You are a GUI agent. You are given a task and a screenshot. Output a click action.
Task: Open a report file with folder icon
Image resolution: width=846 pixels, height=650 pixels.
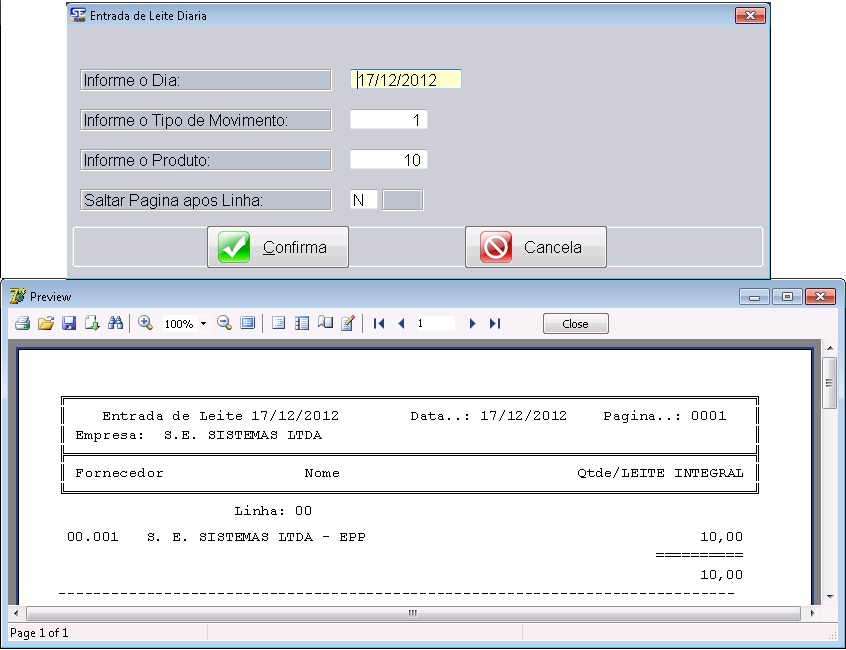coord(45,324)
